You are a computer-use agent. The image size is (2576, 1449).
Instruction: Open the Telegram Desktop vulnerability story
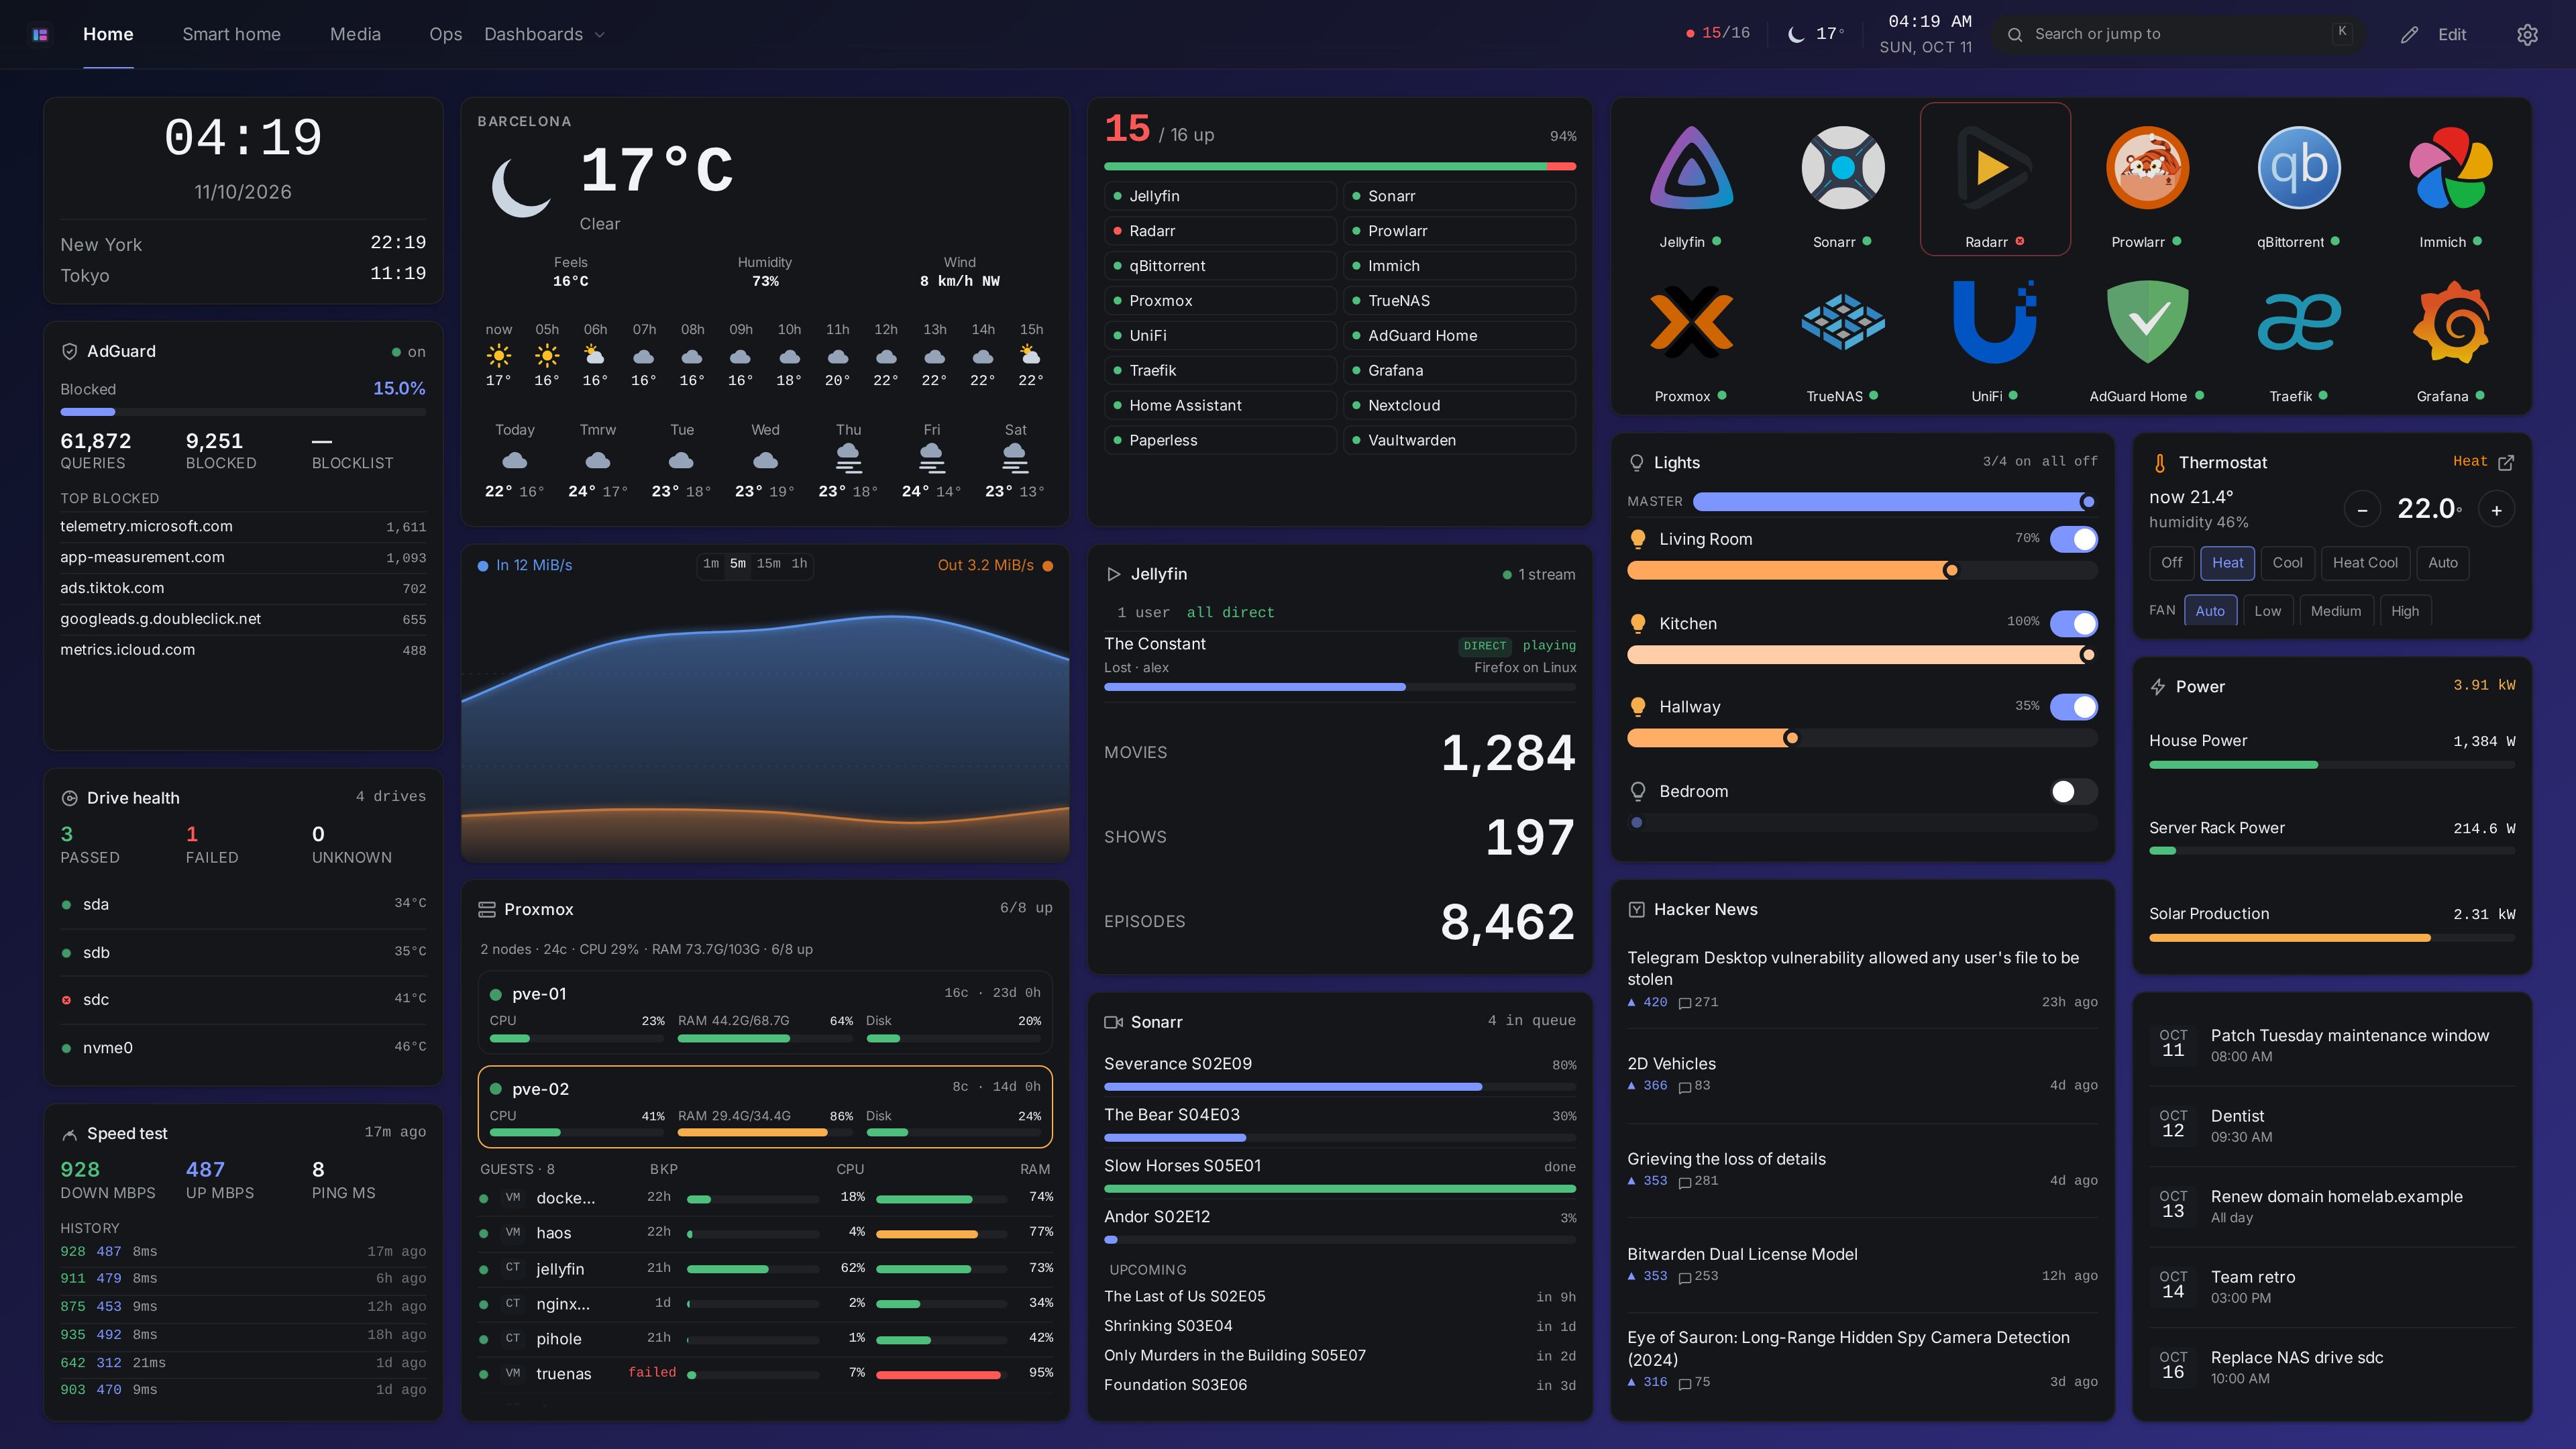[1862, 979]
